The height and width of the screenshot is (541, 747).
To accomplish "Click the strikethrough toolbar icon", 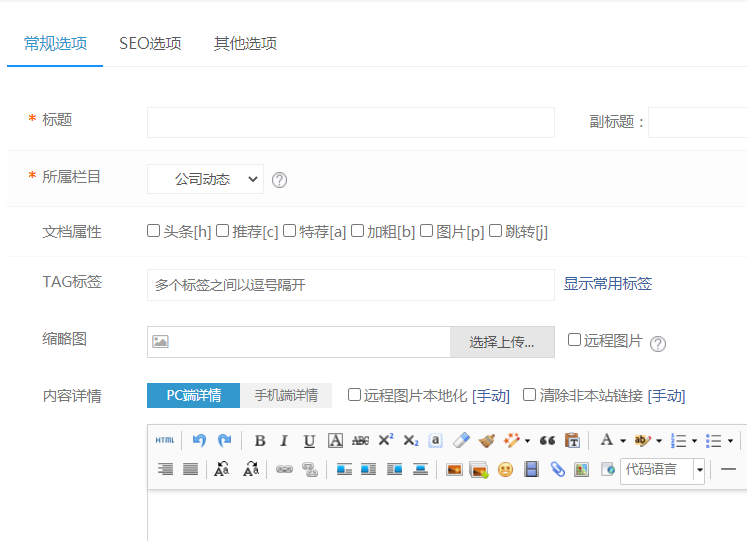I will click(x=361, y=440).
